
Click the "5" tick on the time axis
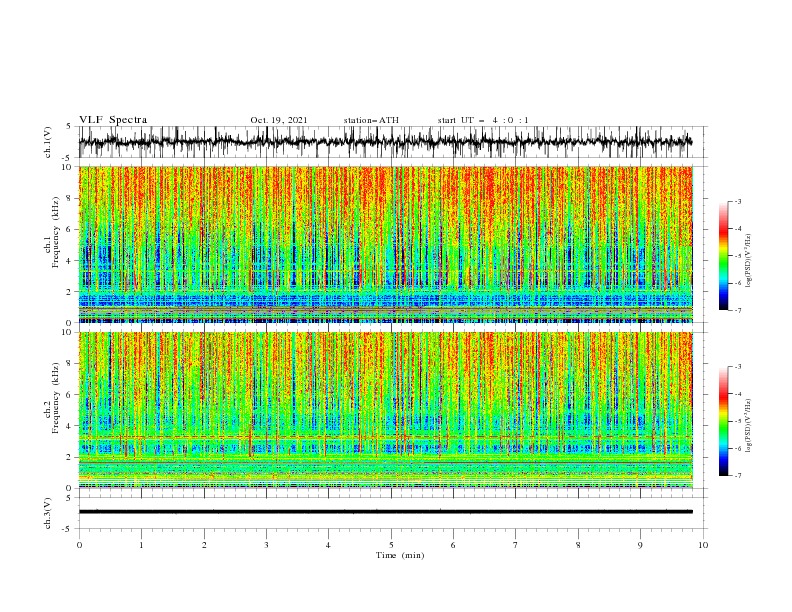click(391, 545)
